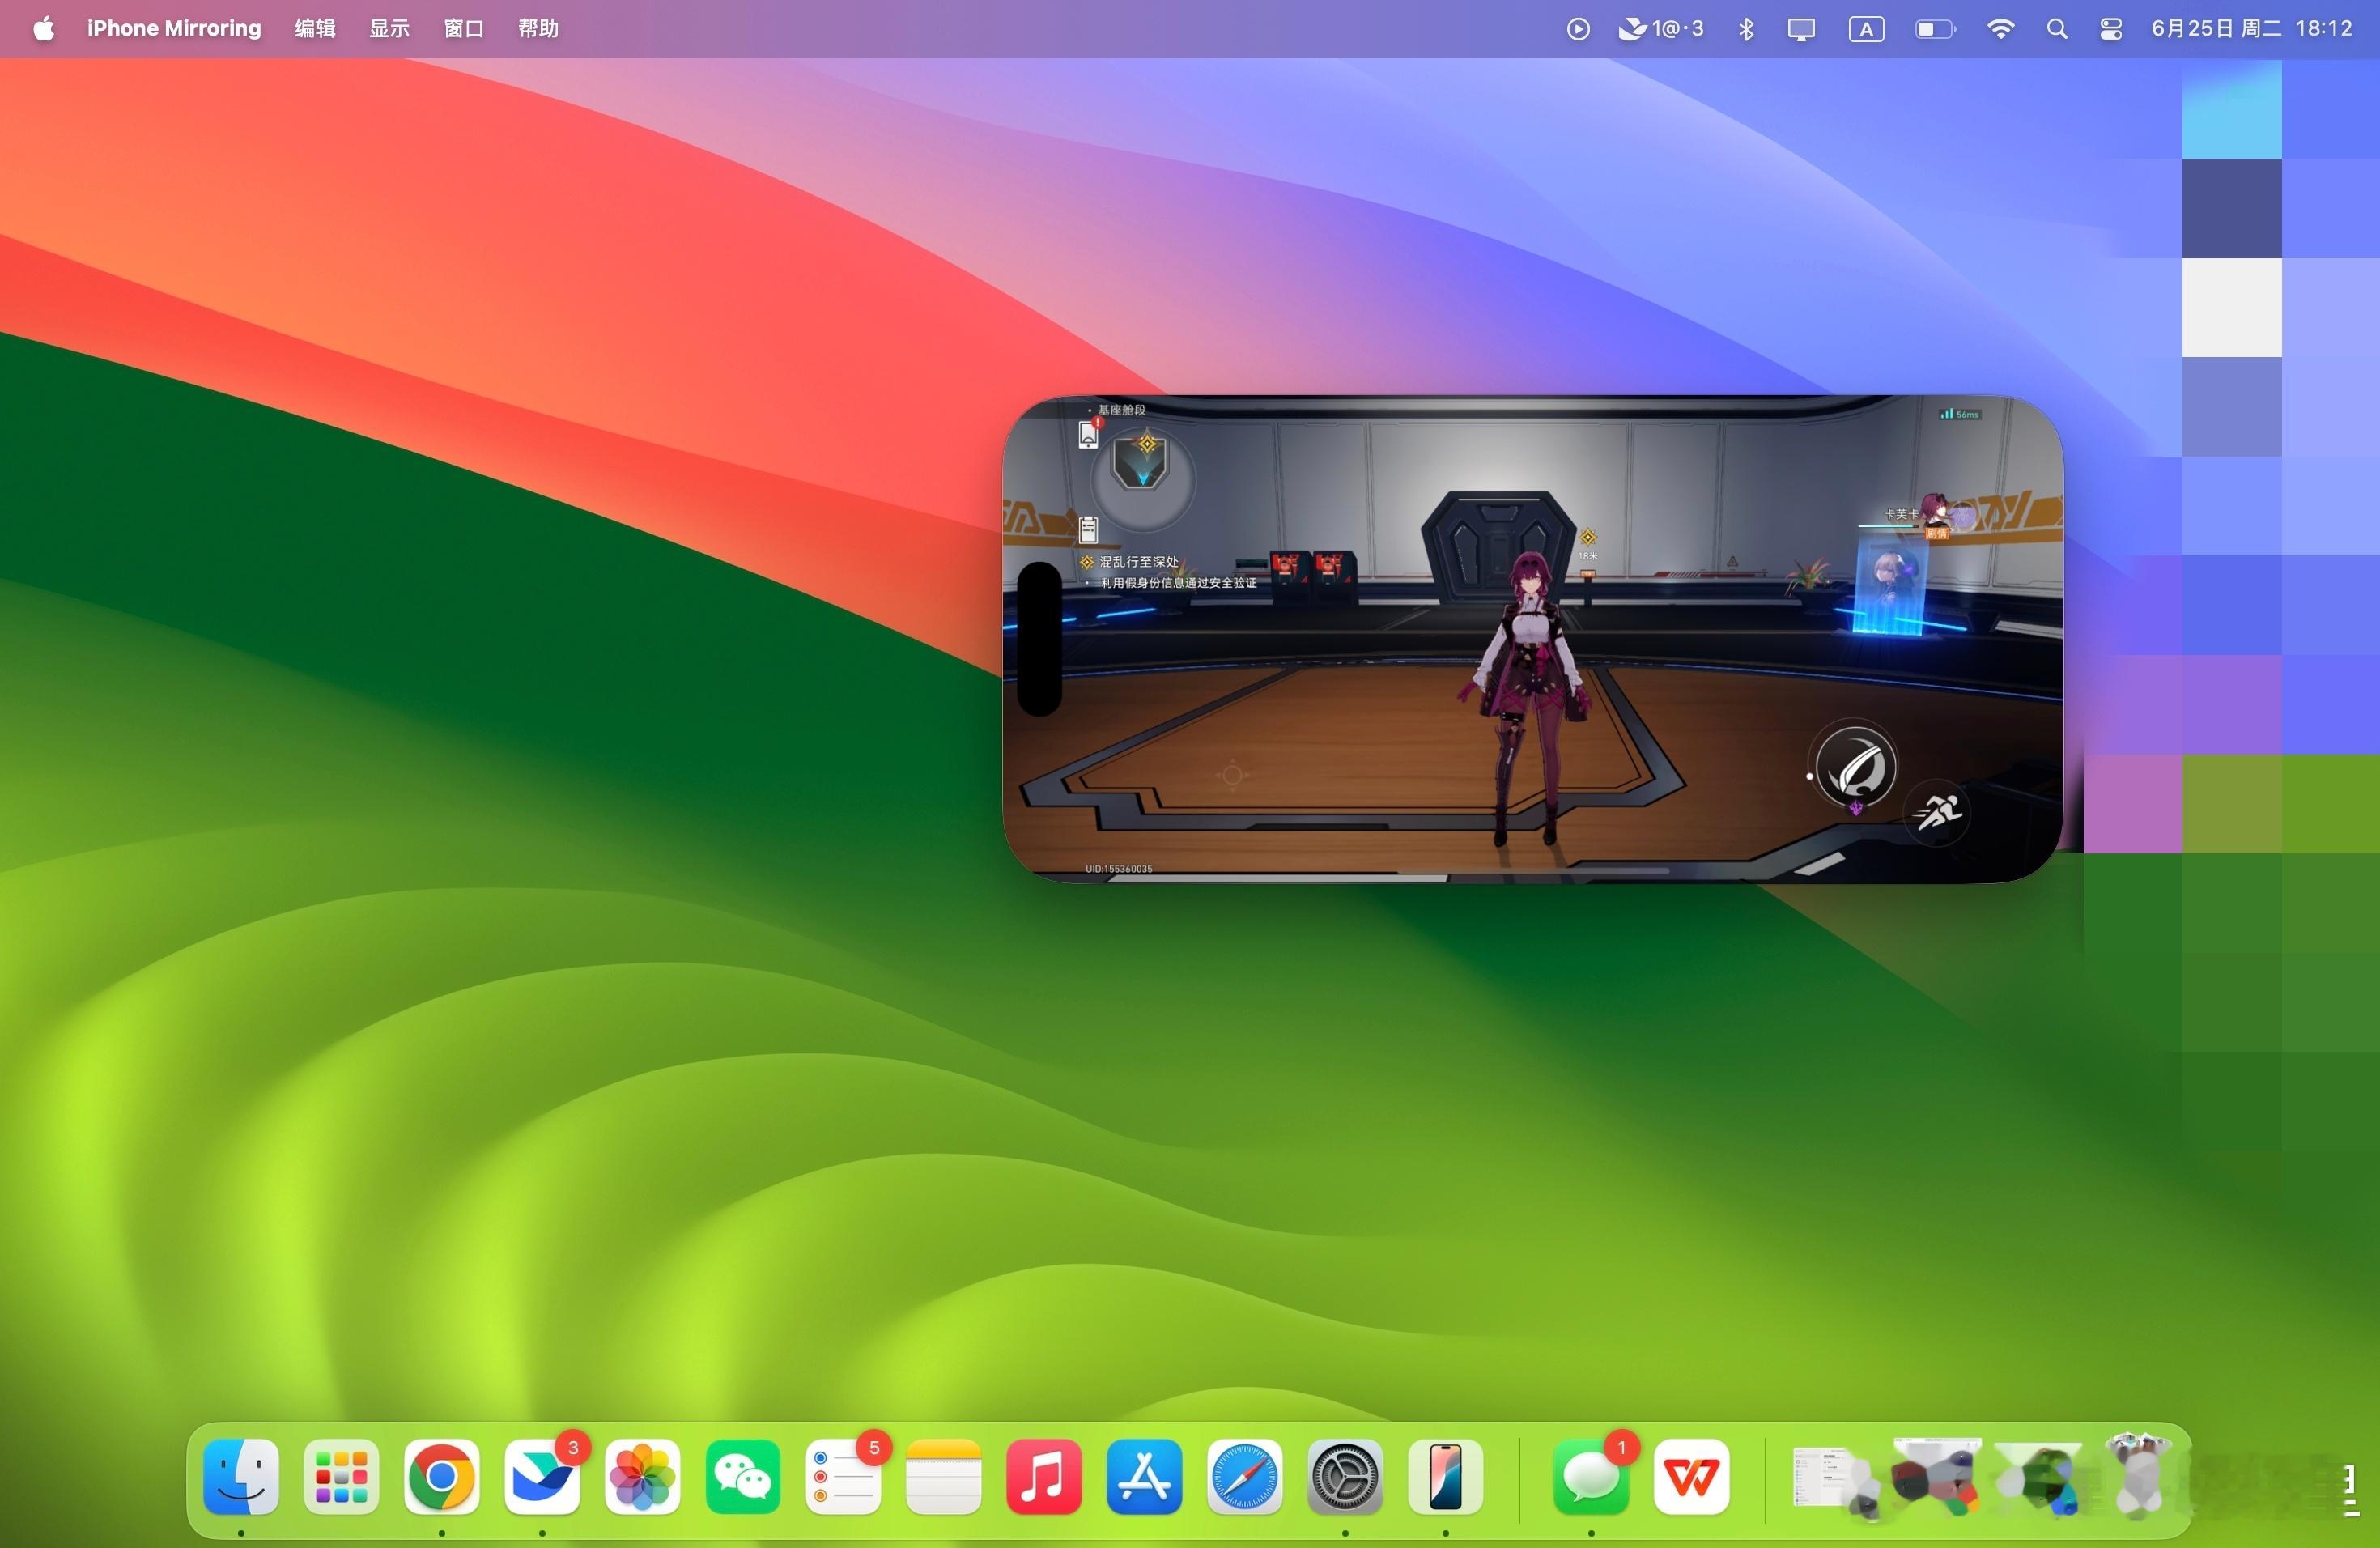Open Safari from the Dock
This screenshot has height=1548, width=2380.
coord(1245,1476)
